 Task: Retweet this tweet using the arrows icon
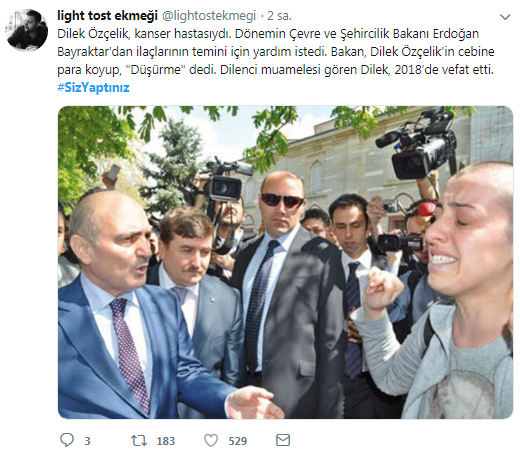(x=139, y=441)
